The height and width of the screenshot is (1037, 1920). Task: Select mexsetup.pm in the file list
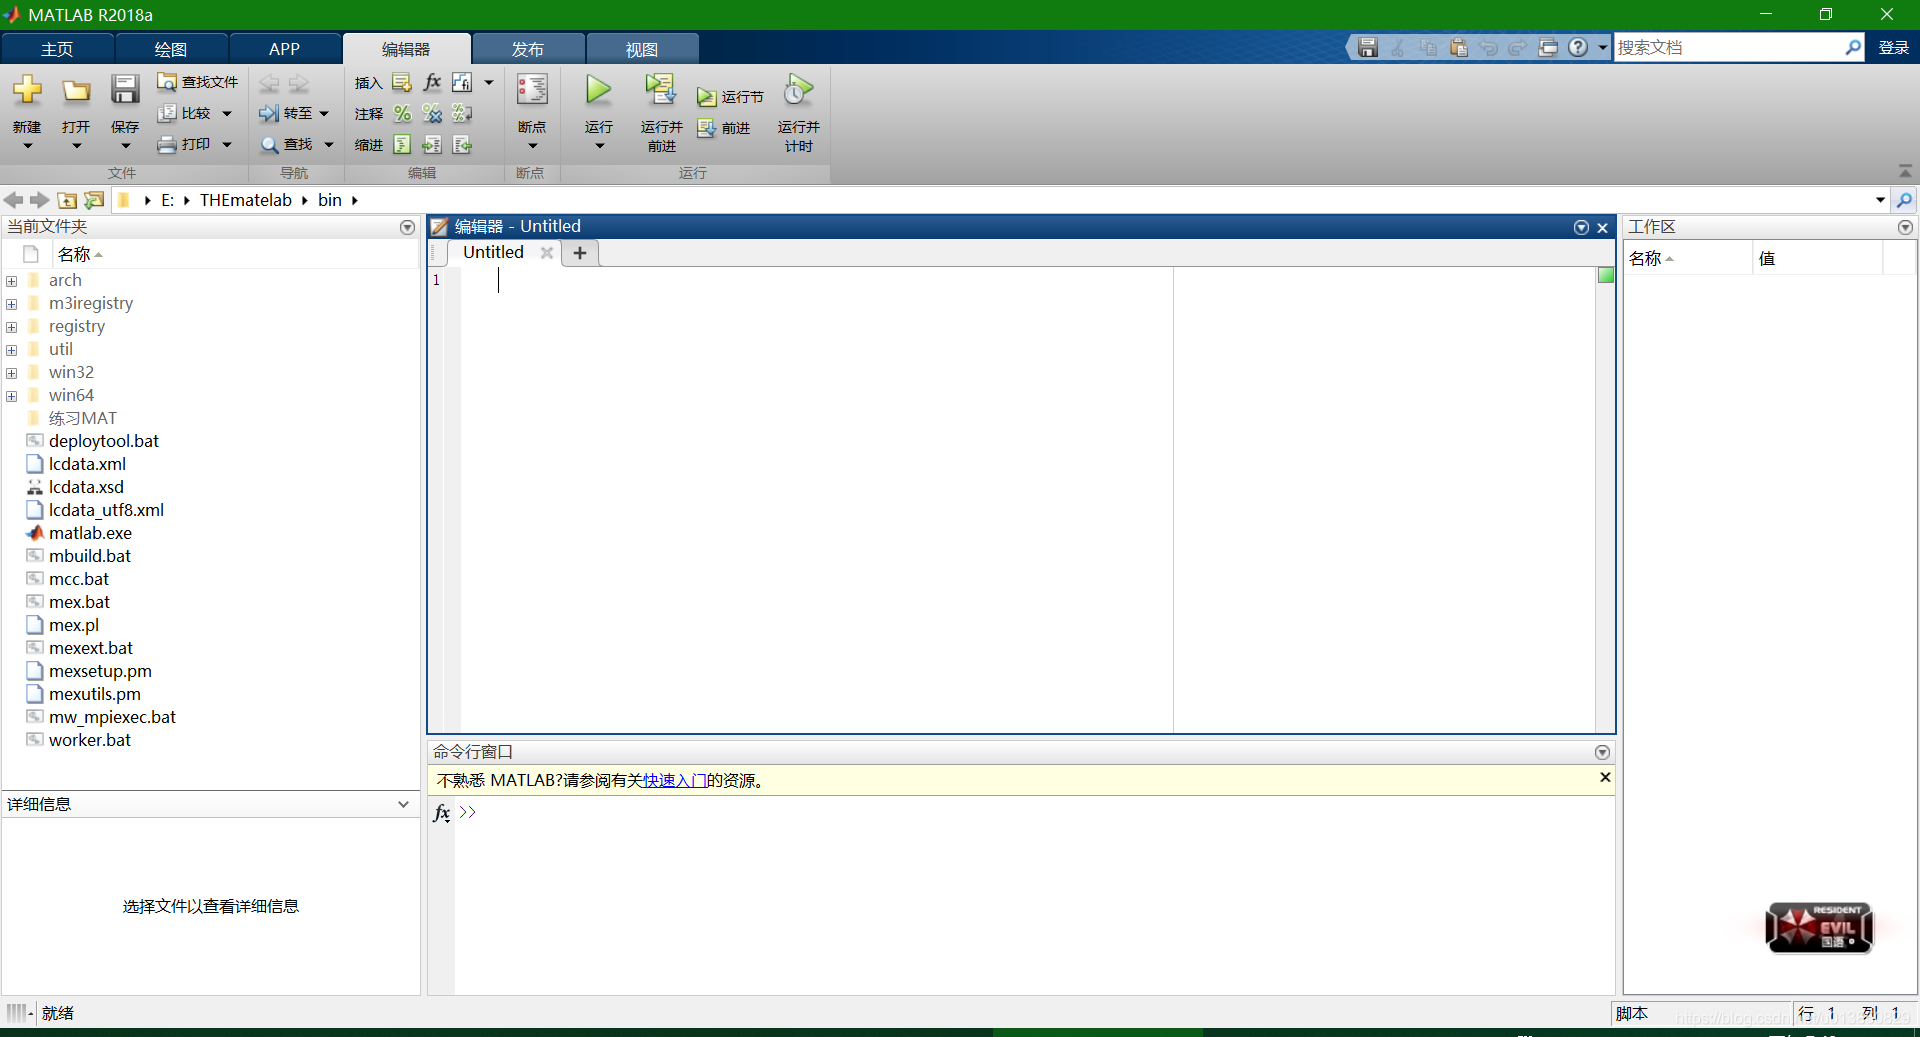pyautogui.click(x=100, y=672)
